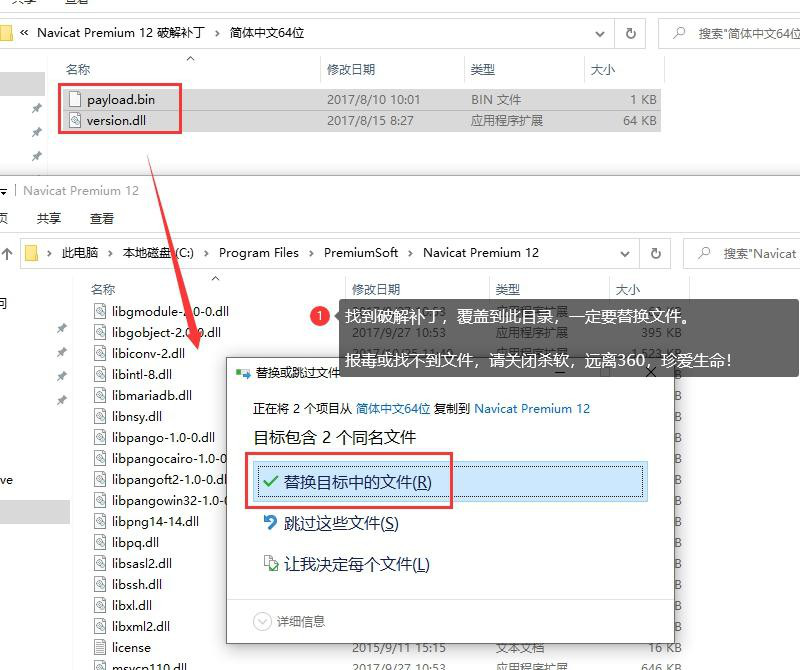Select libsasl2.dll file
Screen dimensions: 800x670
click(x=142, y=563)
